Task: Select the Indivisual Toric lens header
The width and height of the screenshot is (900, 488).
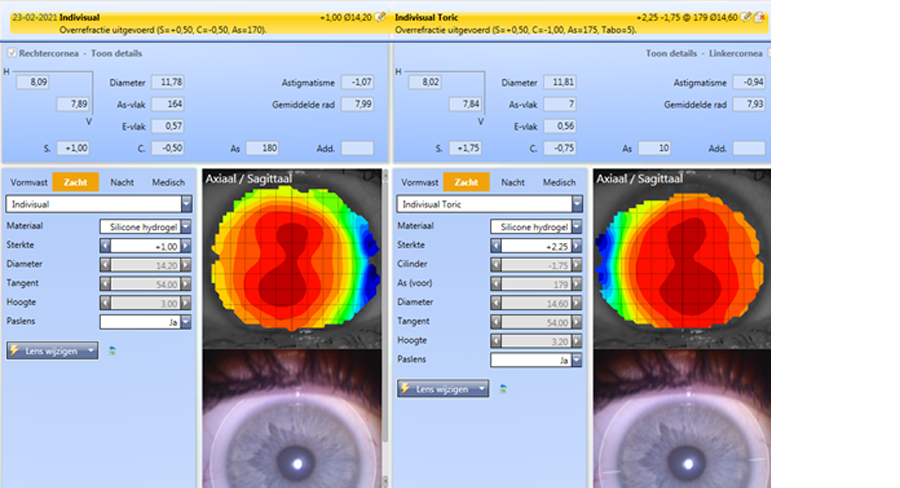Action: point(580,23)
